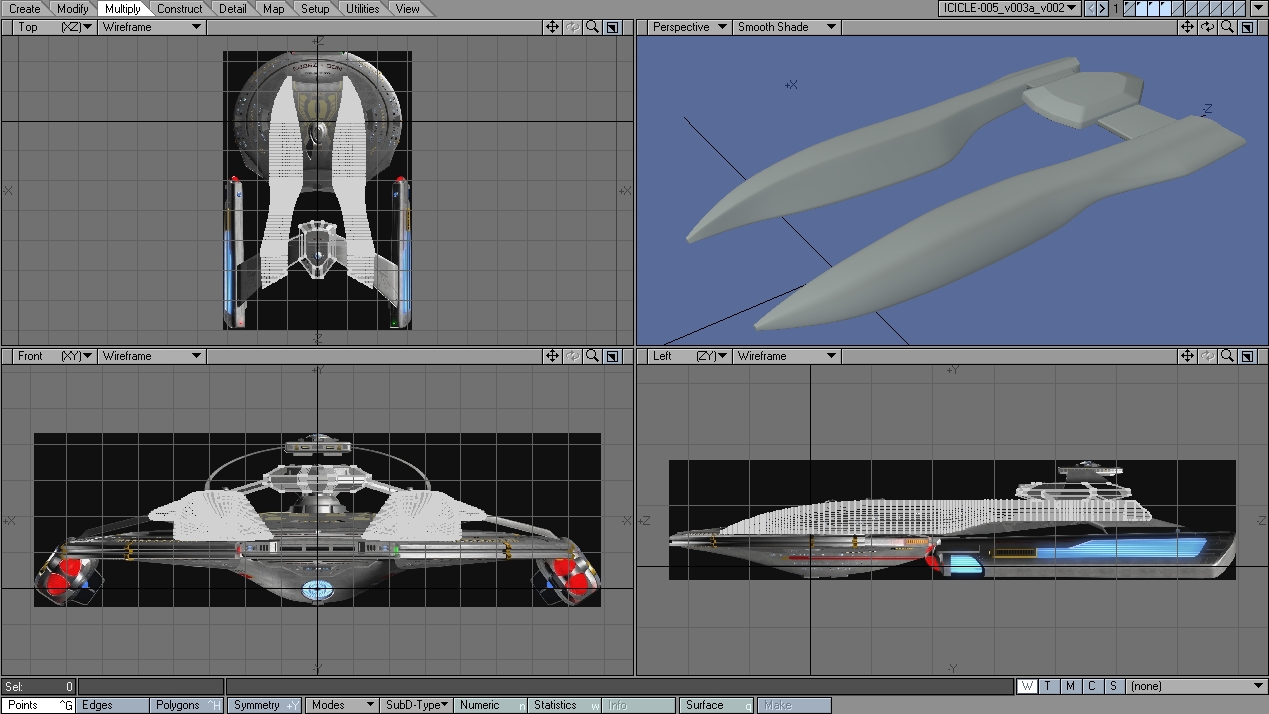This screenshot has height=714, width=1269.
Task: Select the M (morph) map type button
Action: pos(1070,686)
